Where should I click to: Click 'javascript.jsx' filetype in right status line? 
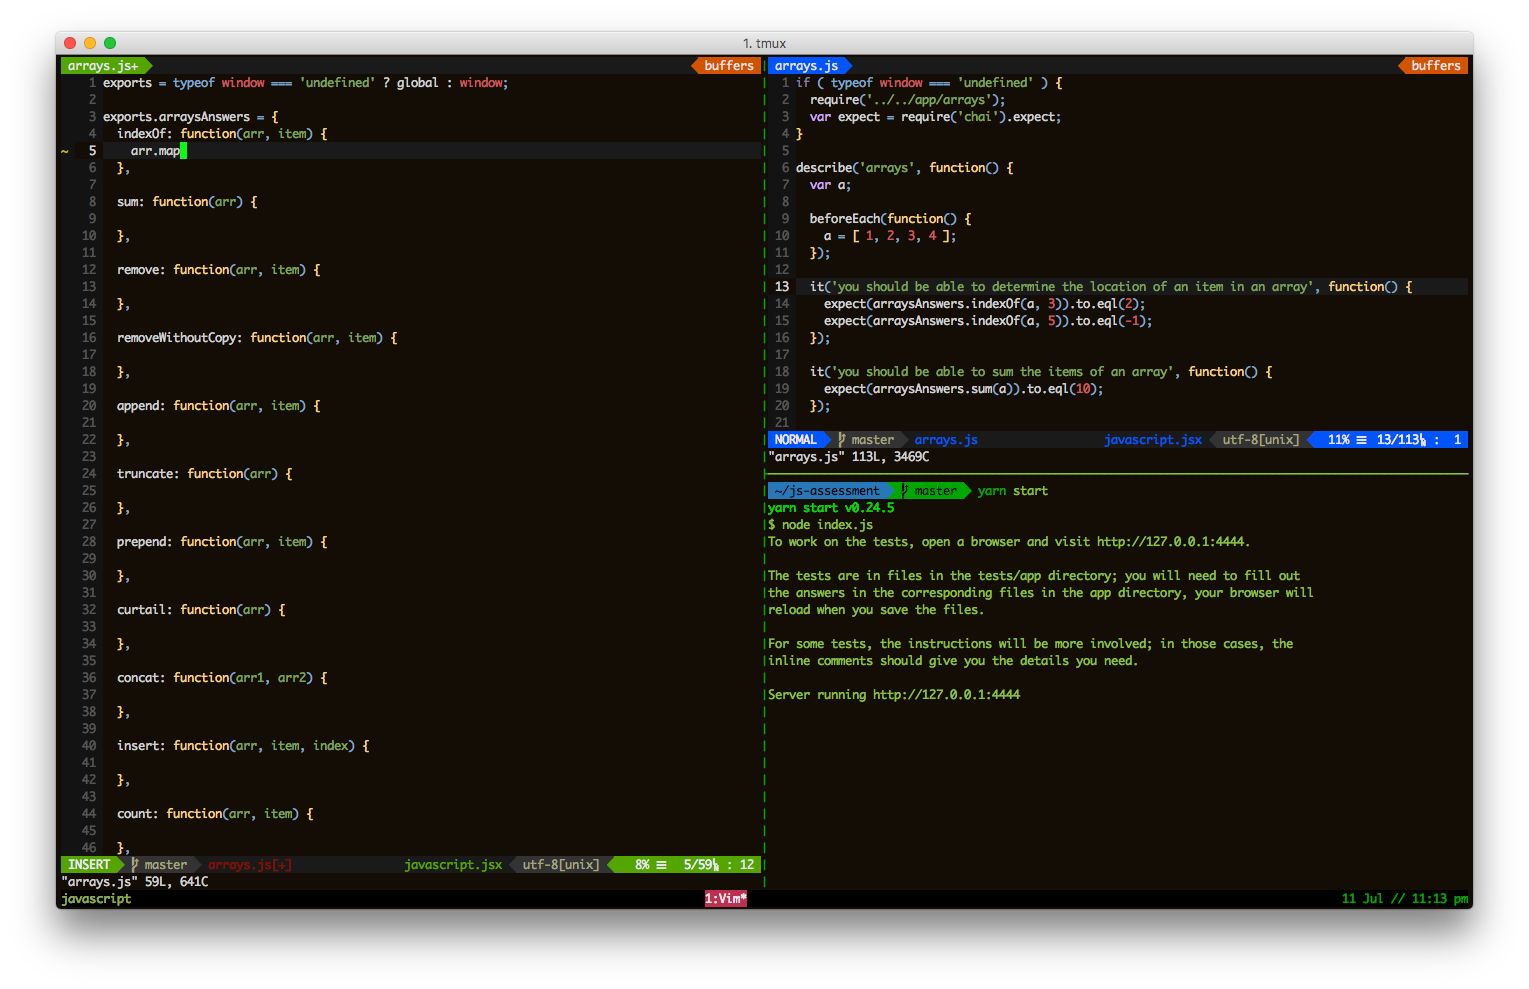pyautogui.click(x=1153, y=440)
